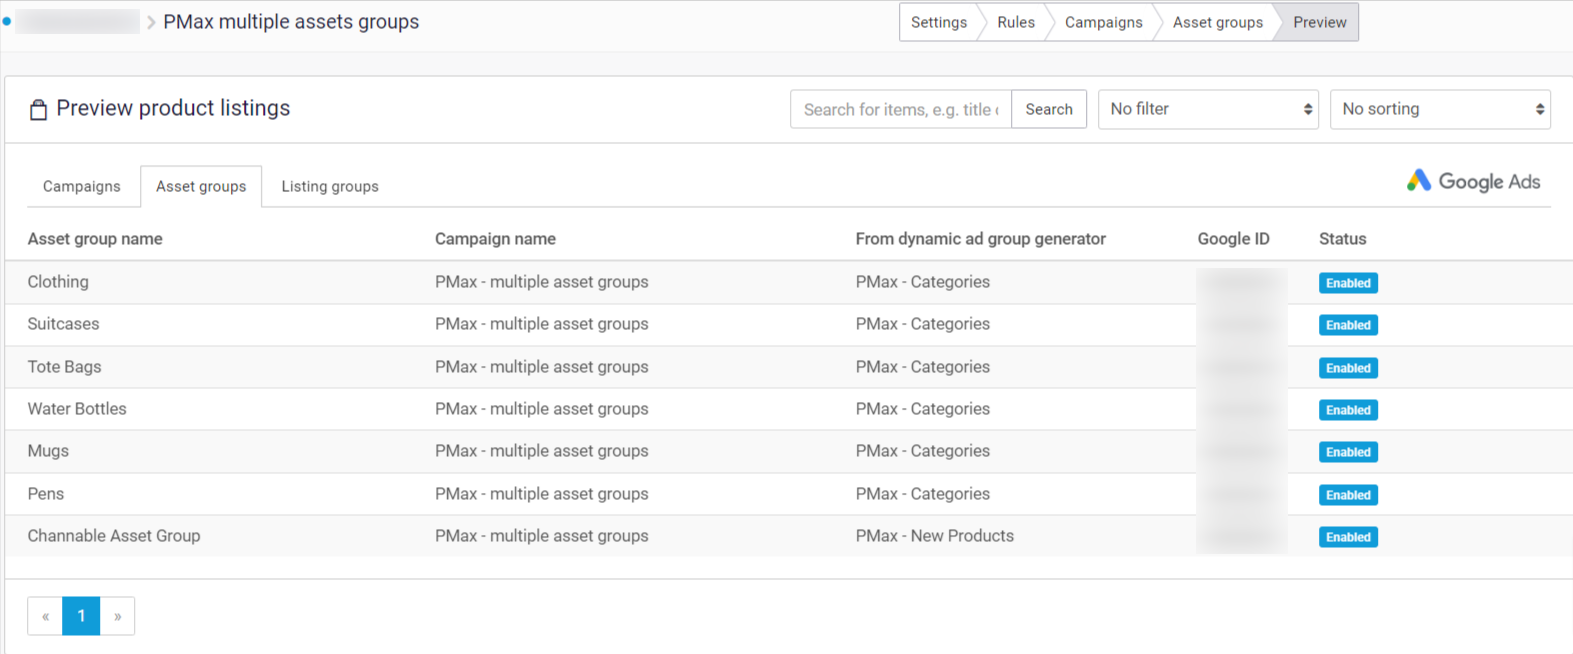Viewport: 1573px width, 654px height.
Task: Click the Campaign name column header
Action: (x=495, y=239)
